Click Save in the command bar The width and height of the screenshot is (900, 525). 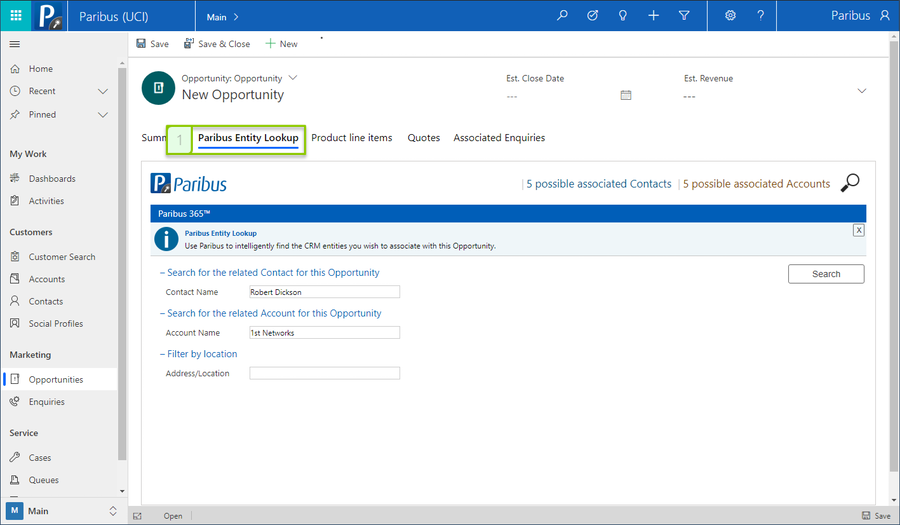click(153, 44)
